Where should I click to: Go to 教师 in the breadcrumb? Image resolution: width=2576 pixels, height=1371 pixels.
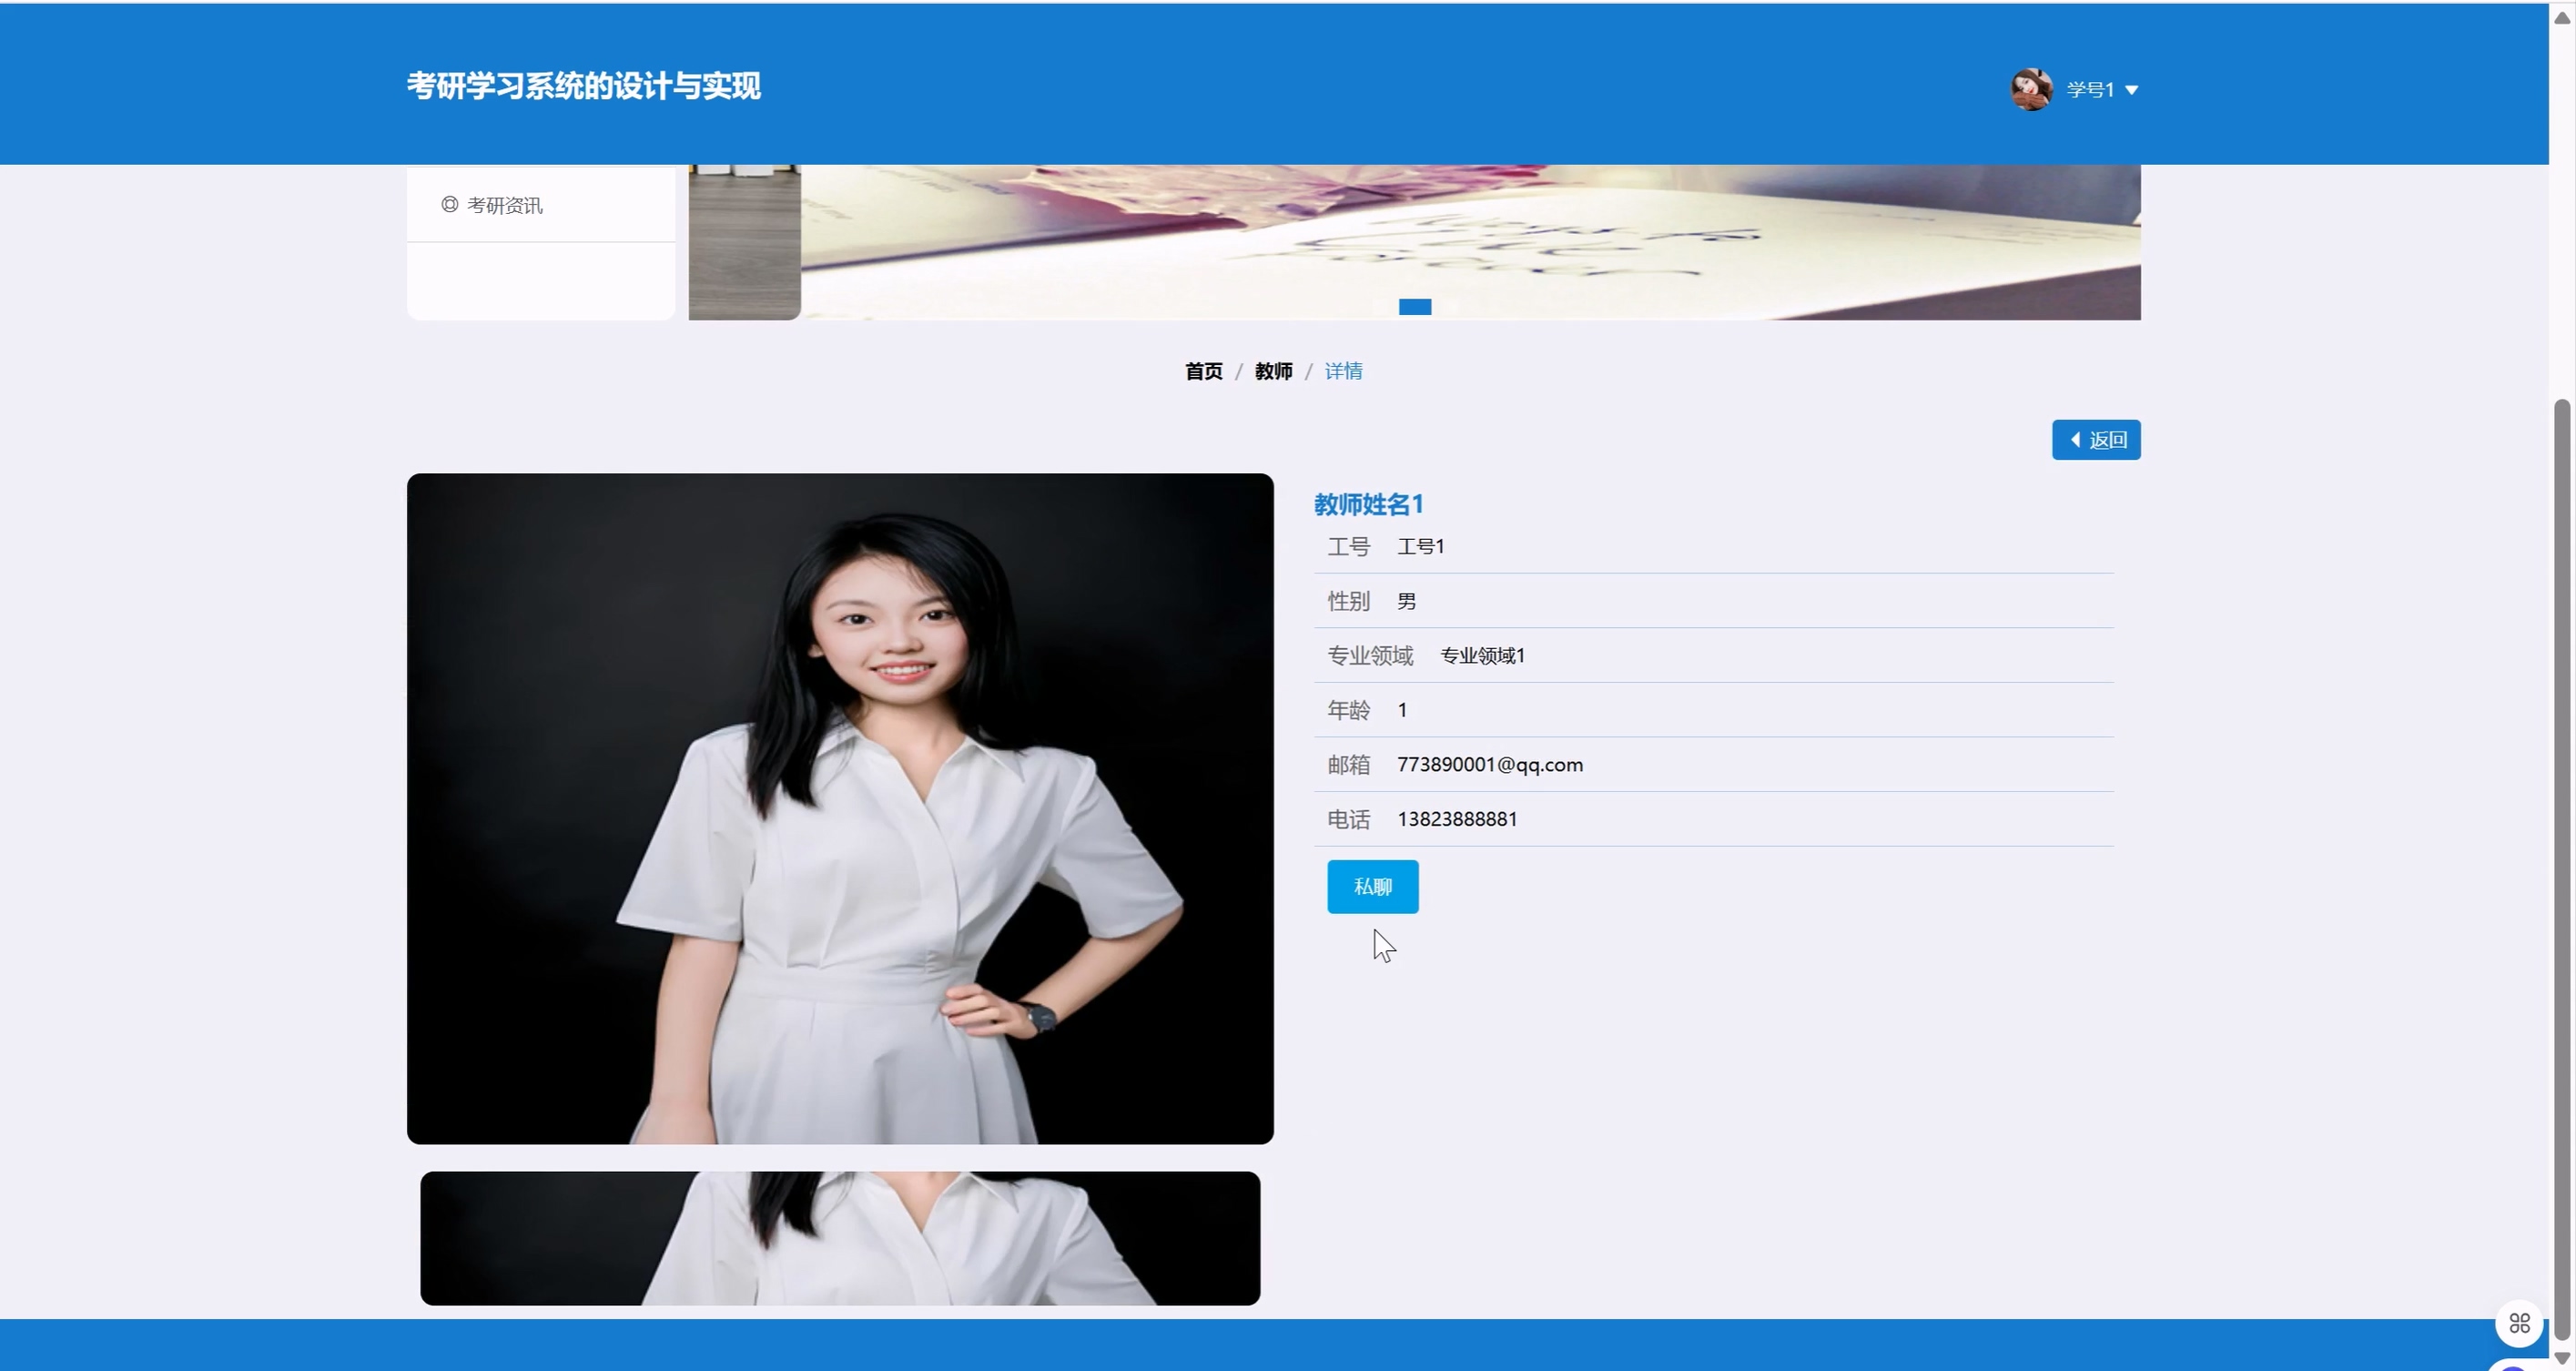[x=1273, y=371]
